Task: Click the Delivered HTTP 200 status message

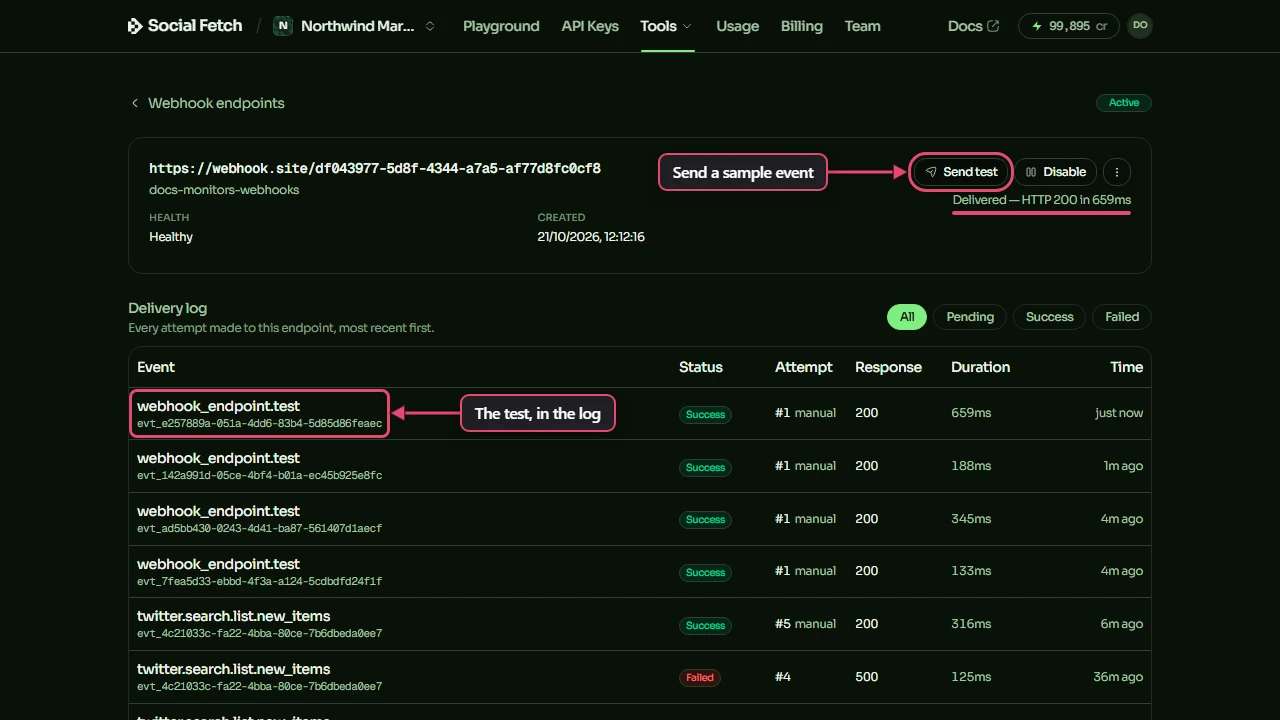Action: click(1042, 200)
